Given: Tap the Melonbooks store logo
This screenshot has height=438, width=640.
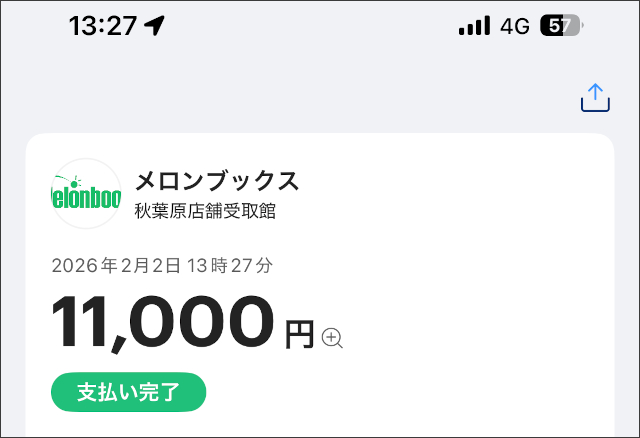Looking at the screenshot, I should point(86,193).
